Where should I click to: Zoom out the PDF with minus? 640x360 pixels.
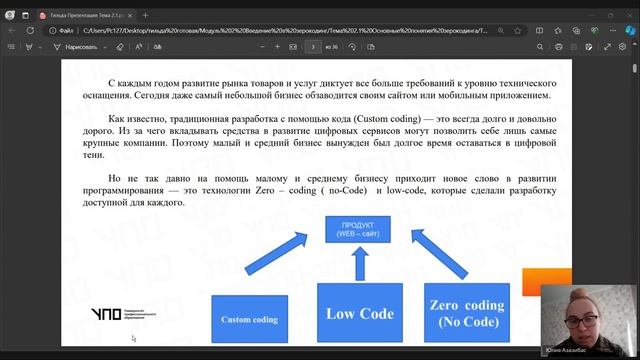pyautogui.click(x=262, y=47)
